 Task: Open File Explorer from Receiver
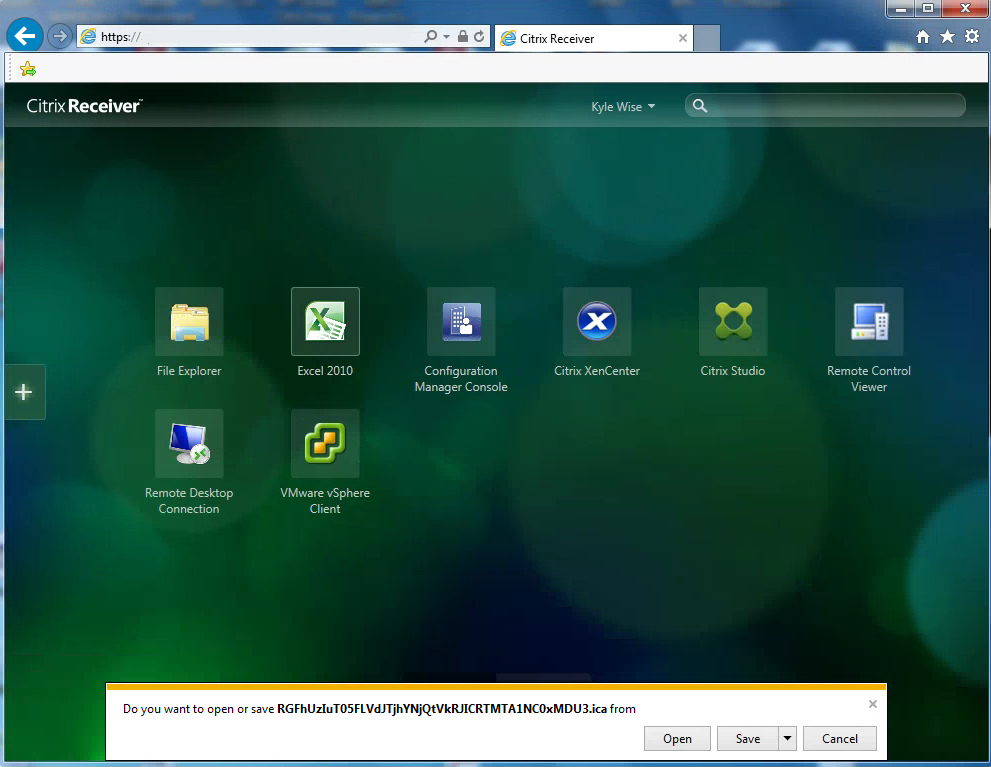(x=188, y=322)
